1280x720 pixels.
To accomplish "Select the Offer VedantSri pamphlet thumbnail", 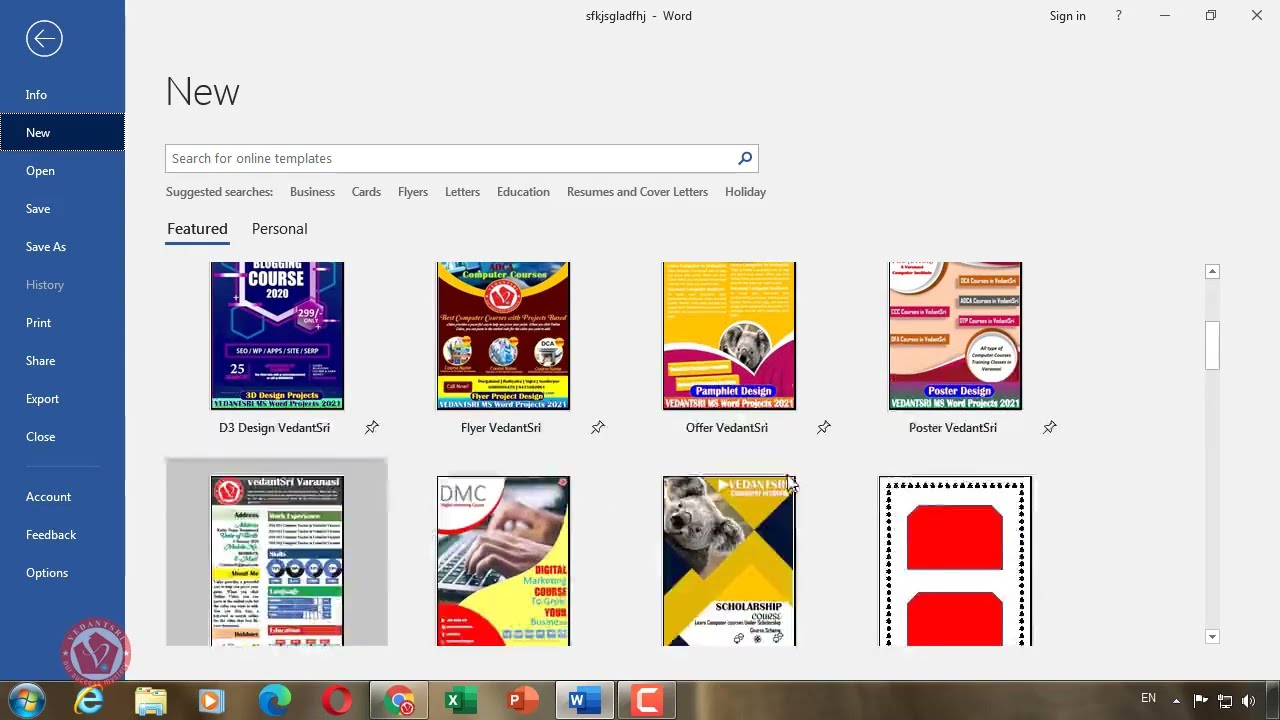I will tap(729, 336).
